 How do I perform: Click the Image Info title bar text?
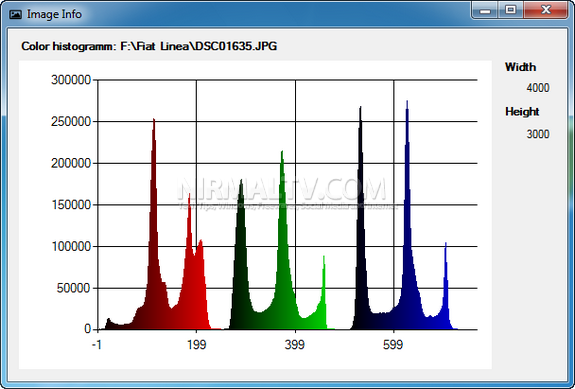(54, 14)
